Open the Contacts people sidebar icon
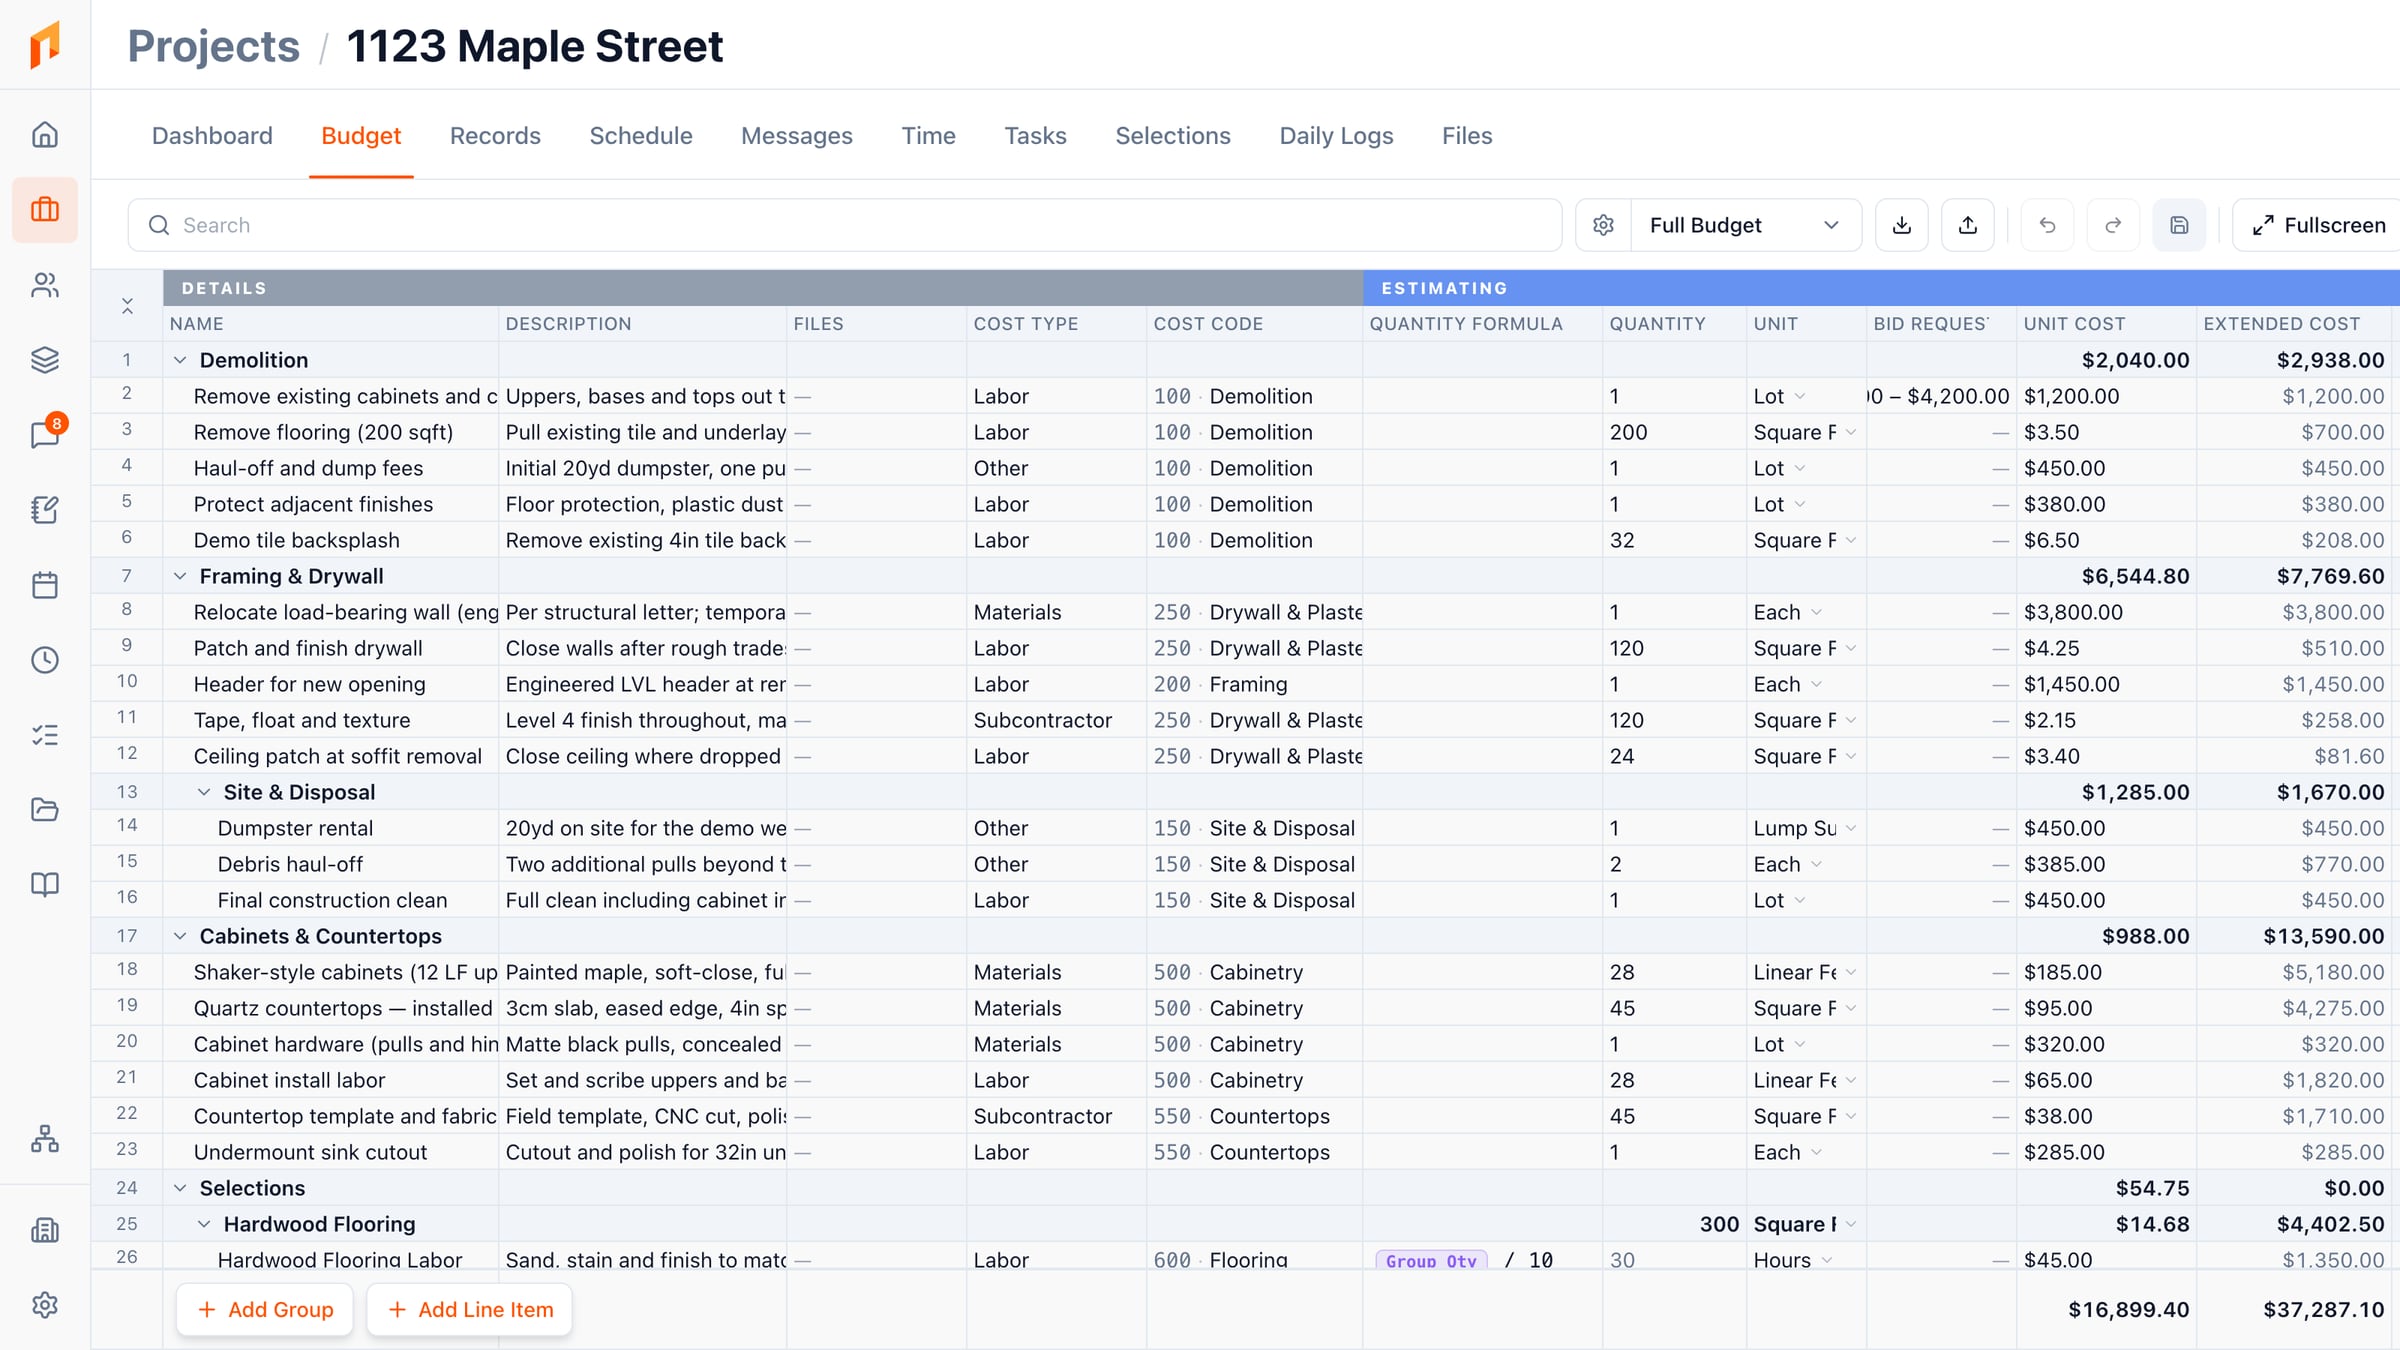 click(45, 285)
